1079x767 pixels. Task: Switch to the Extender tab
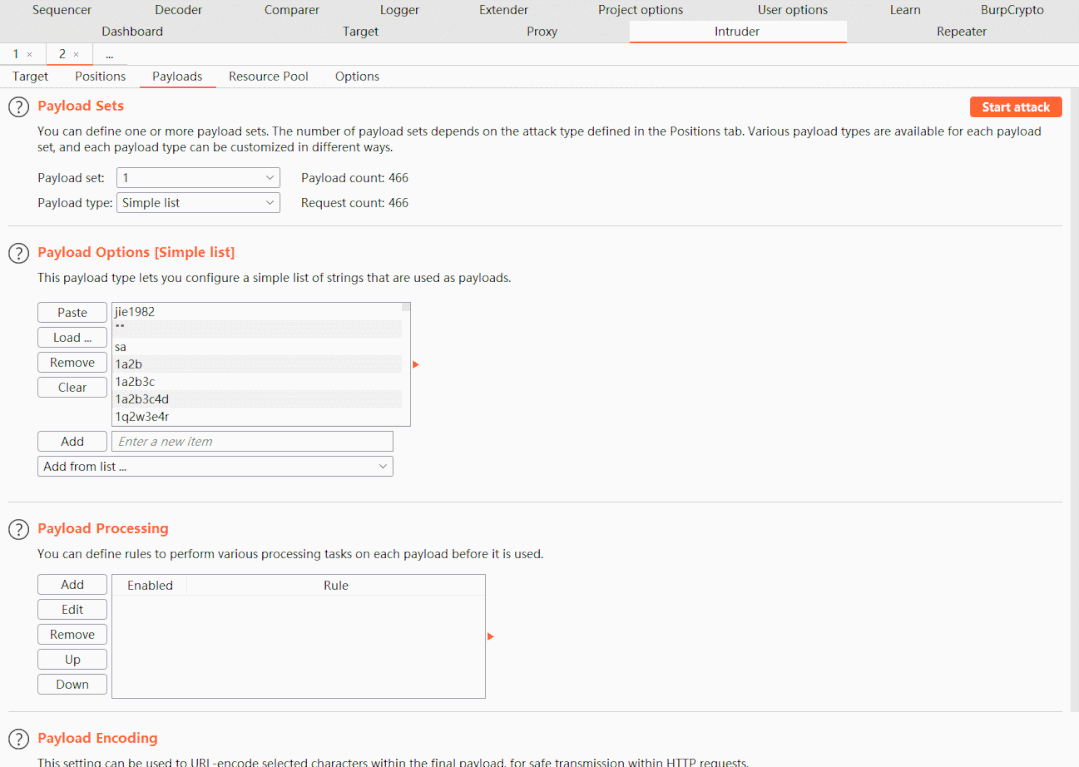[504, 10]
